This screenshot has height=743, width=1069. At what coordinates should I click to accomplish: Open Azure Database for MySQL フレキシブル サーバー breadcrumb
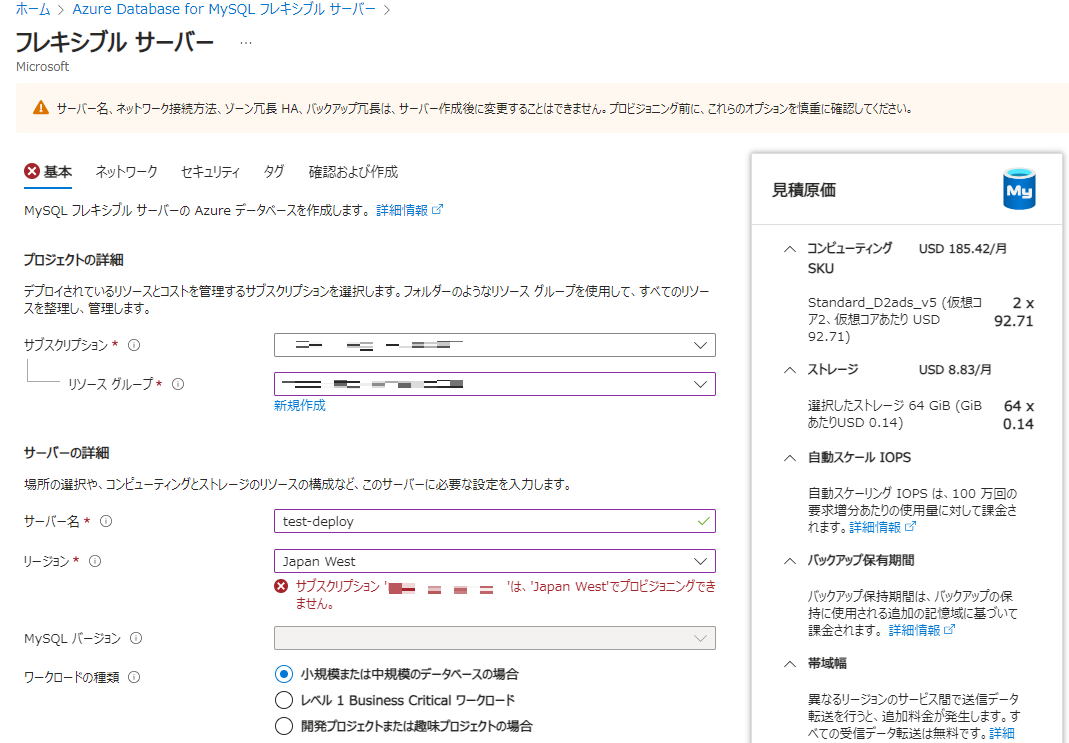[224, 10]
